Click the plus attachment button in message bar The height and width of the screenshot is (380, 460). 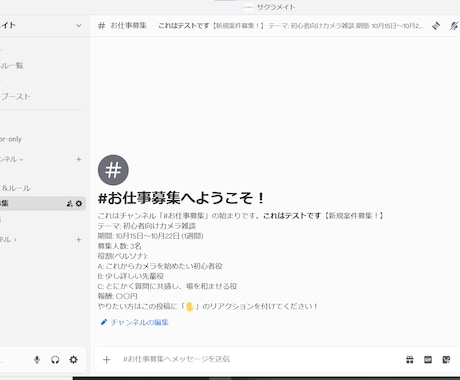(107, 360)
